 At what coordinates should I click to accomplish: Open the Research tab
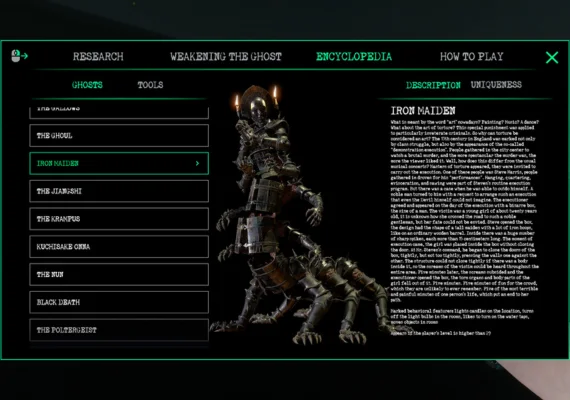click(98, 56)
